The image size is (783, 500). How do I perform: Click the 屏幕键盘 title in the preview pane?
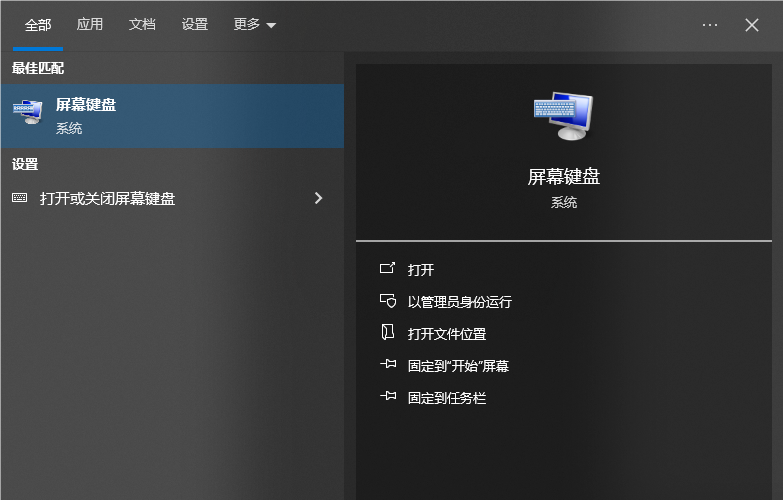pos(564,177)
